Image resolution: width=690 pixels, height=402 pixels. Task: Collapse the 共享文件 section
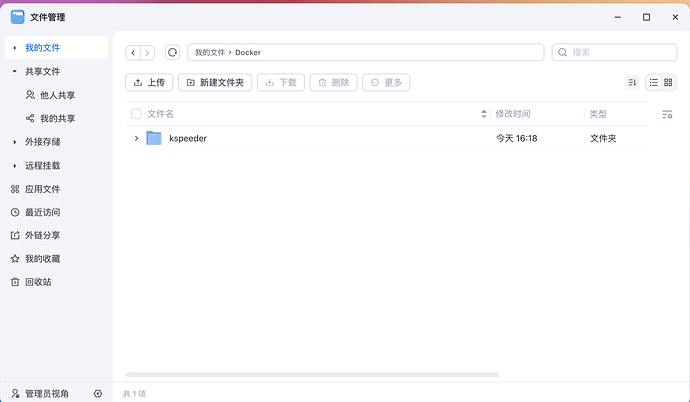coord(14,72)
